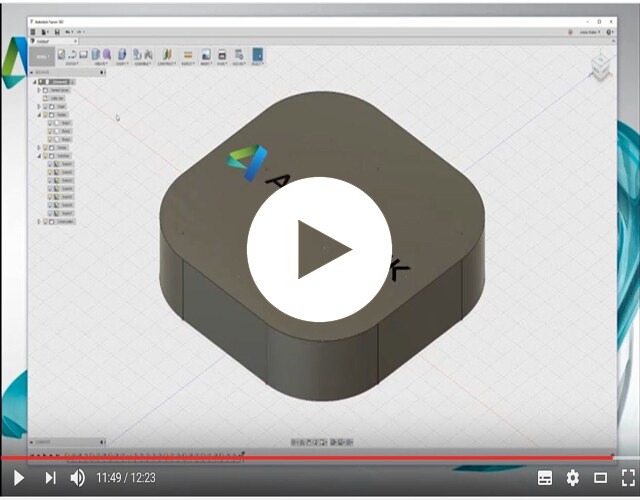640x500 pixels.
Task: Toggle the Origin lightbulb visibility
Action: 46,107
